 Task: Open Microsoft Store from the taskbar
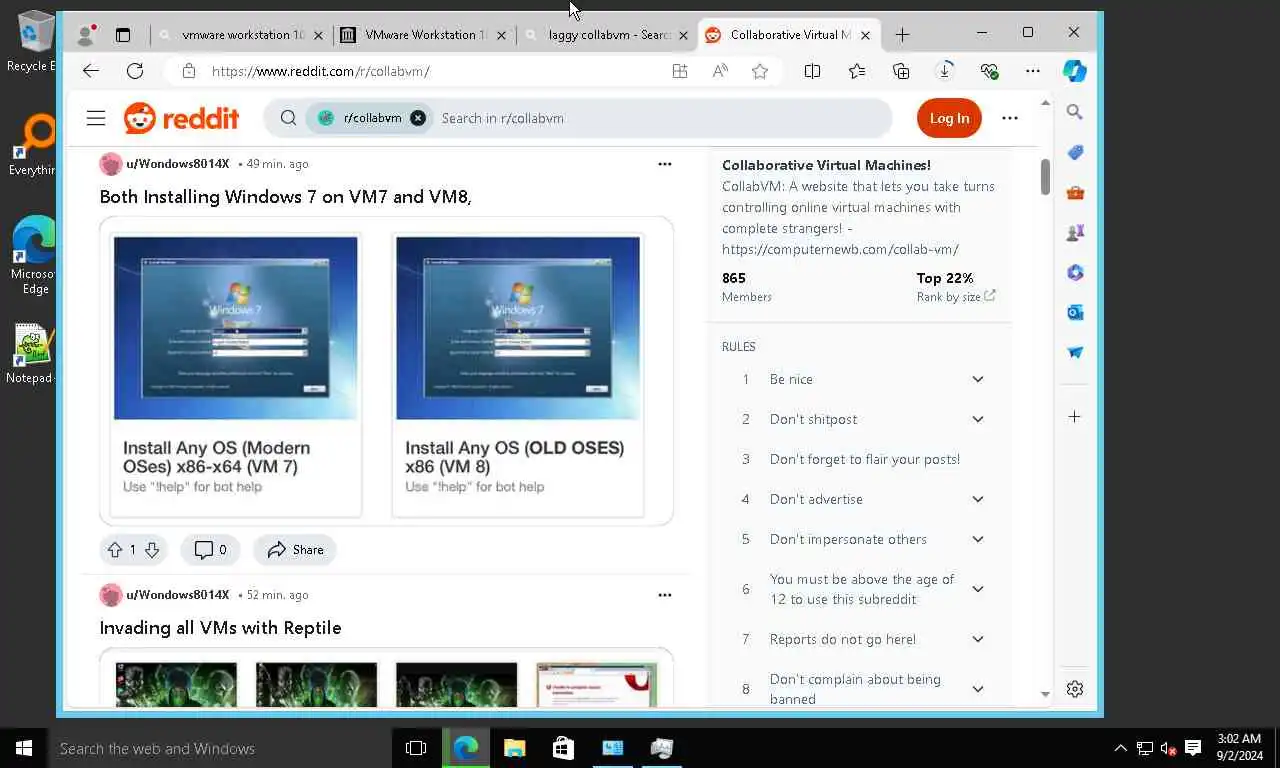[563, 748]
